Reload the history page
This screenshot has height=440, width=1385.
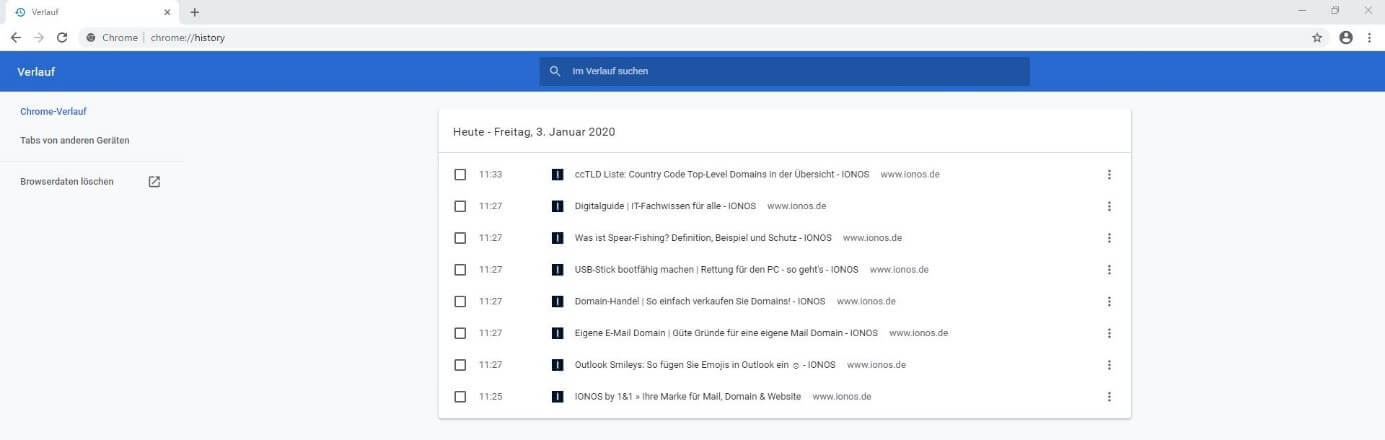tap(62, 37)
